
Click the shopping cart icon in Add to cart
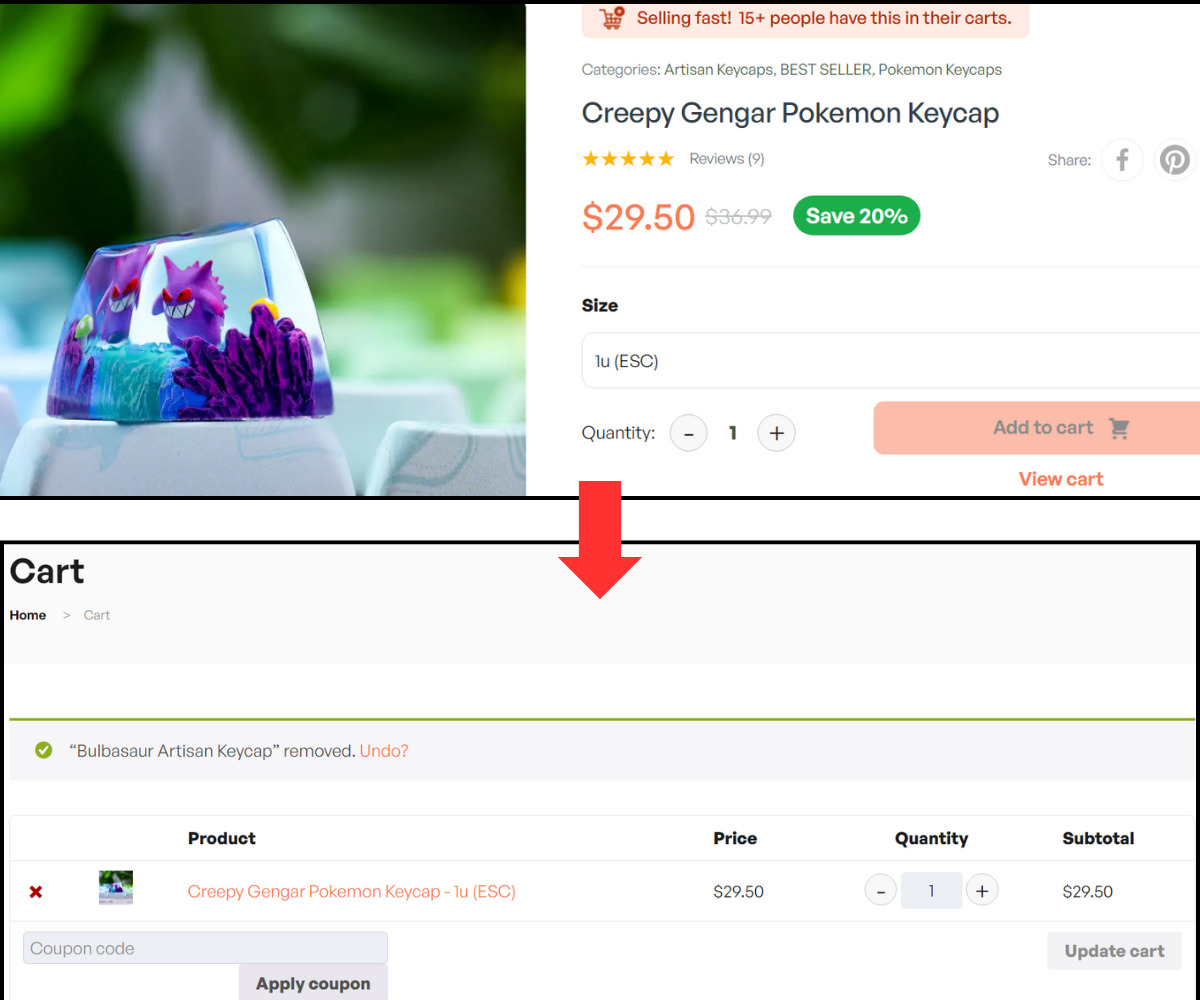[1119, 428]
